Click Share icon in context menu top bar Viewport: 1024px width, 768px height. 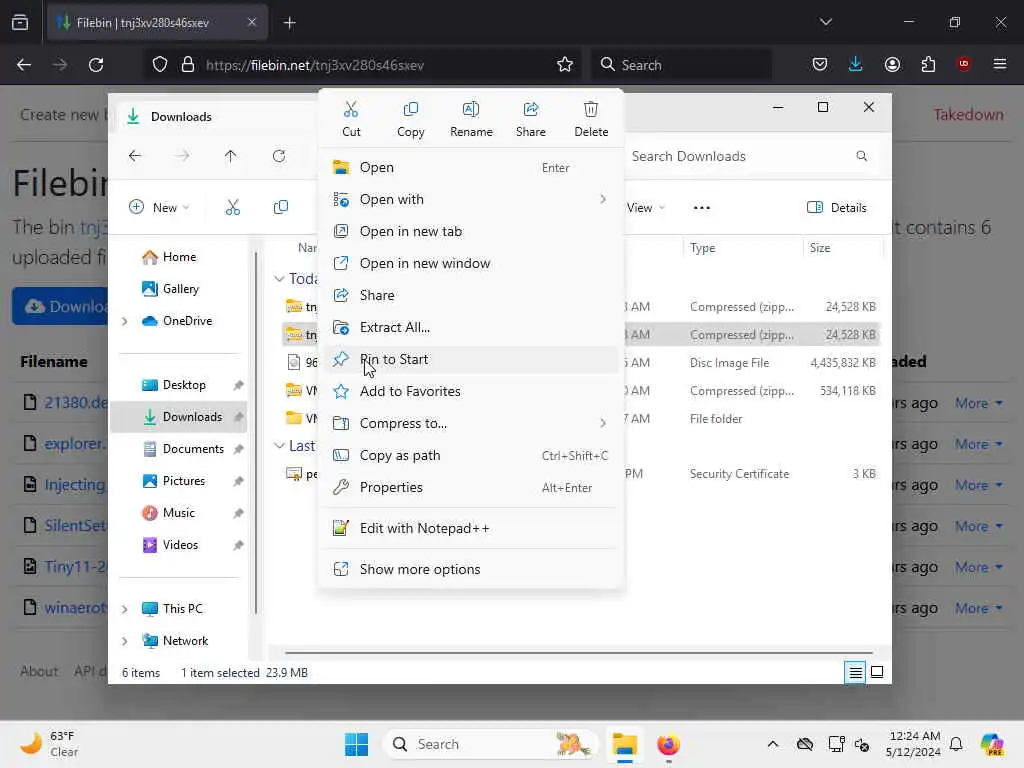(x=530, y=119)
